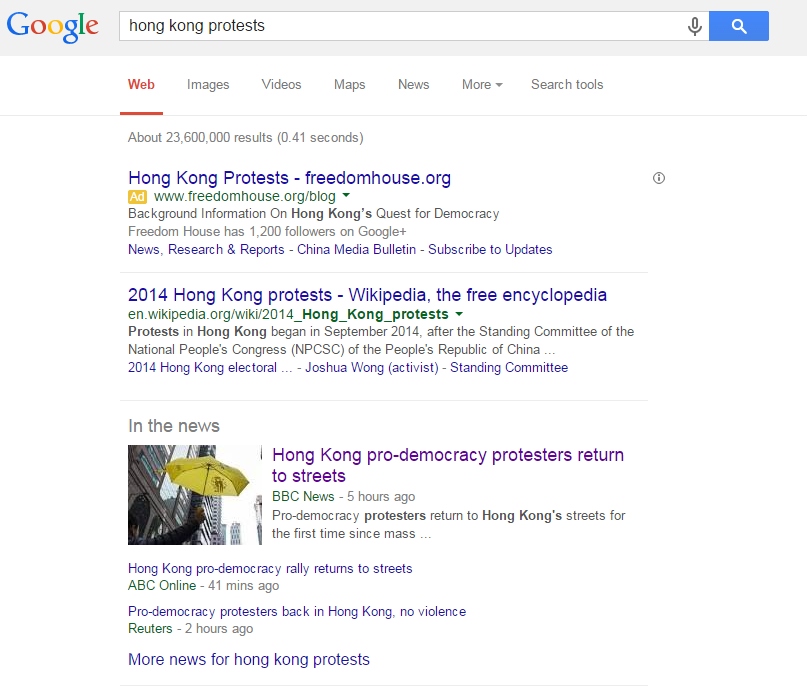The image size is (807, 688).
Task: Expand the More dropdown menu
Action: tap(482, 84)
